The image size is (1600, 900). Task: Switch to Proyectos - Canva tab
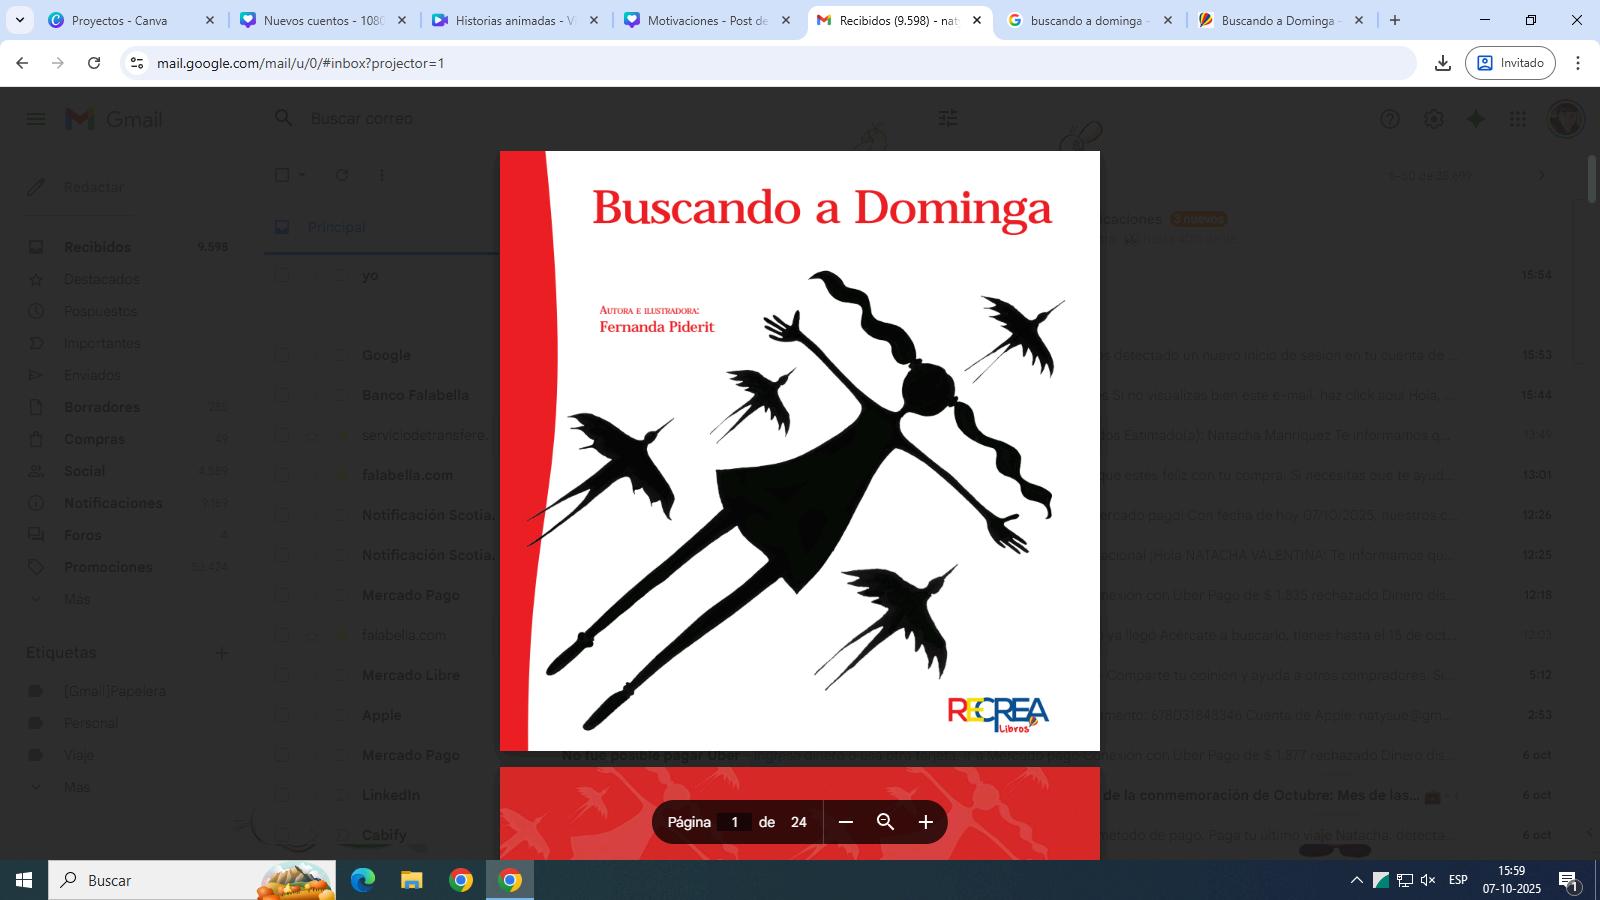(x=130, y=20)
